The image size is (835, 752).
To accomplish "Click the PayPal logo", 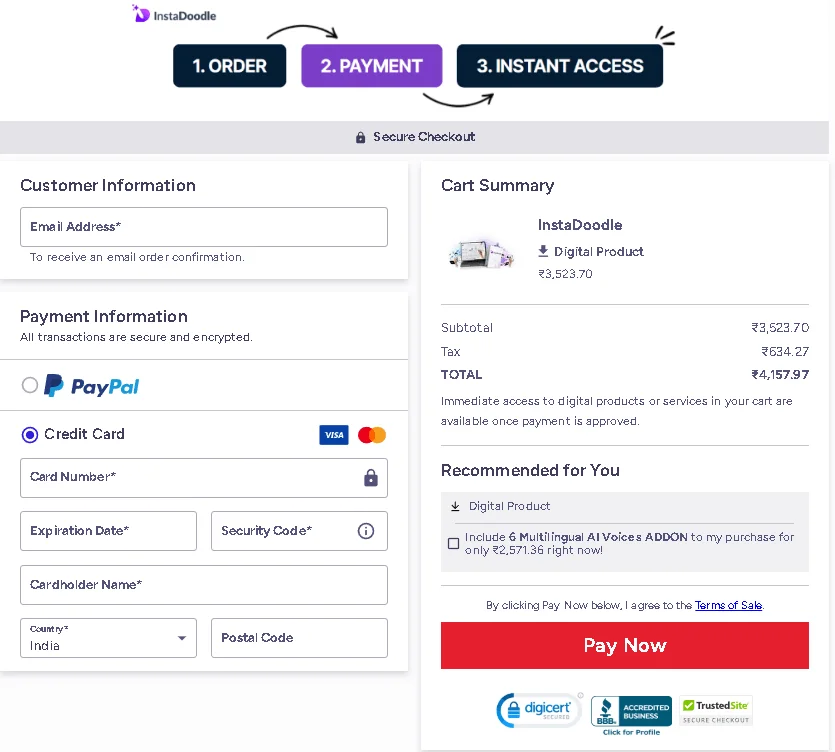I will [92, 386].
